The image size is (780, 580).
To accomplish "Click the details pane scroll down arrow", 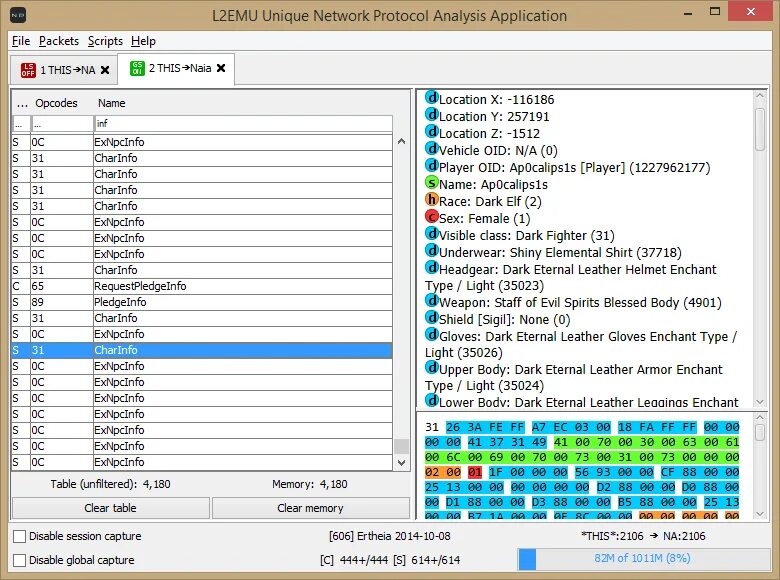I will 760,401.
